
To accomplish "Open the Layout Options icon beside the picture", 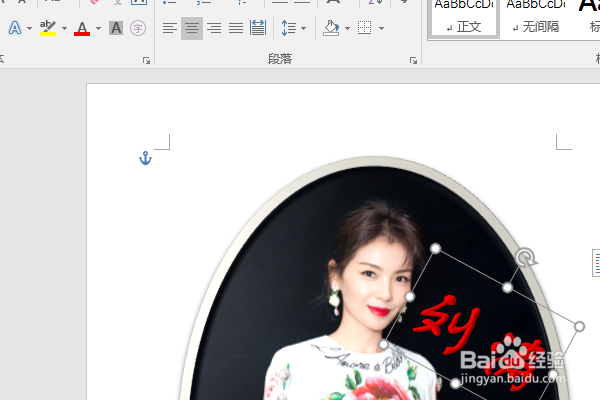I will point(596,263).
